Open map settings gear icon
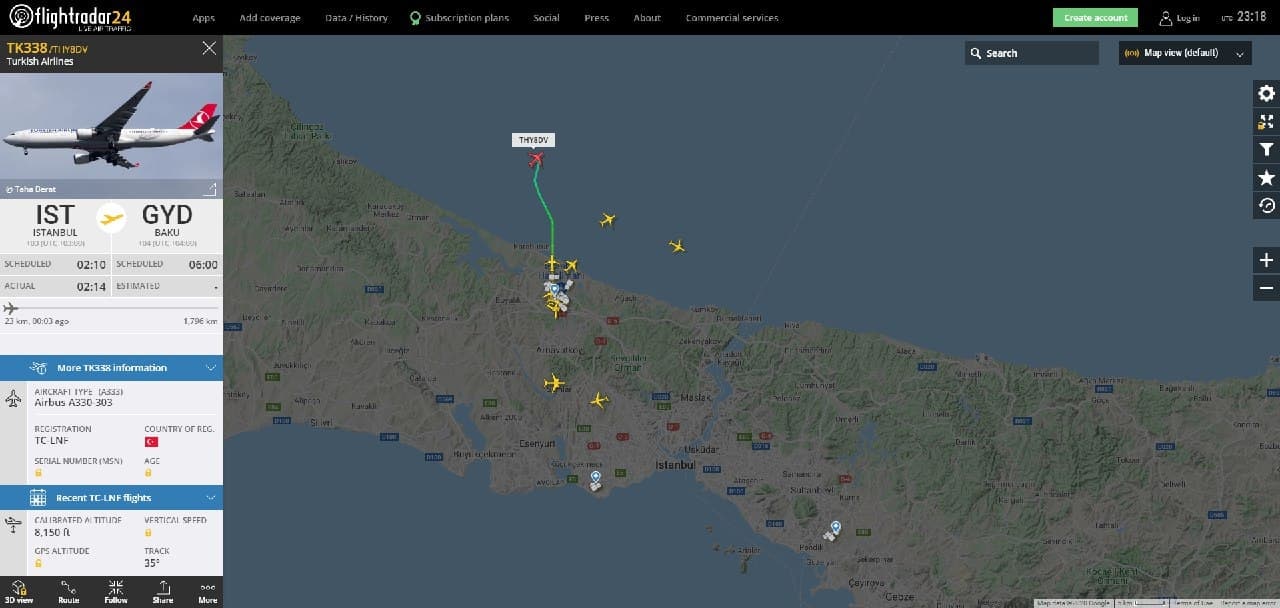The image size is (1280, 608). 1266,93
